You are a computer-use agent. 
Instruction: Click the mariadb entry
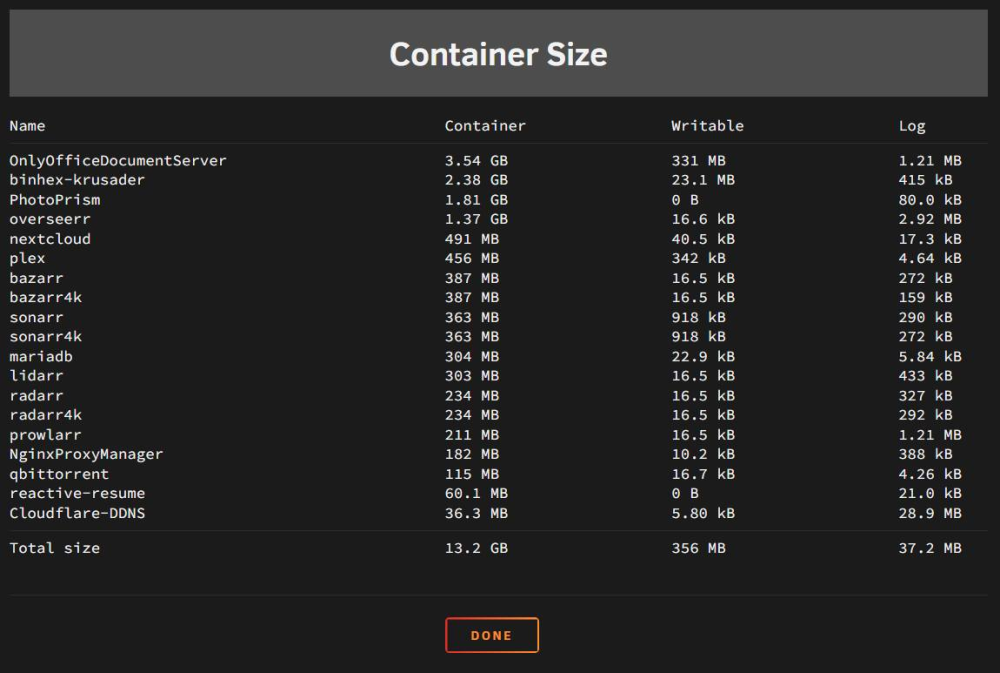coord(41,357)
